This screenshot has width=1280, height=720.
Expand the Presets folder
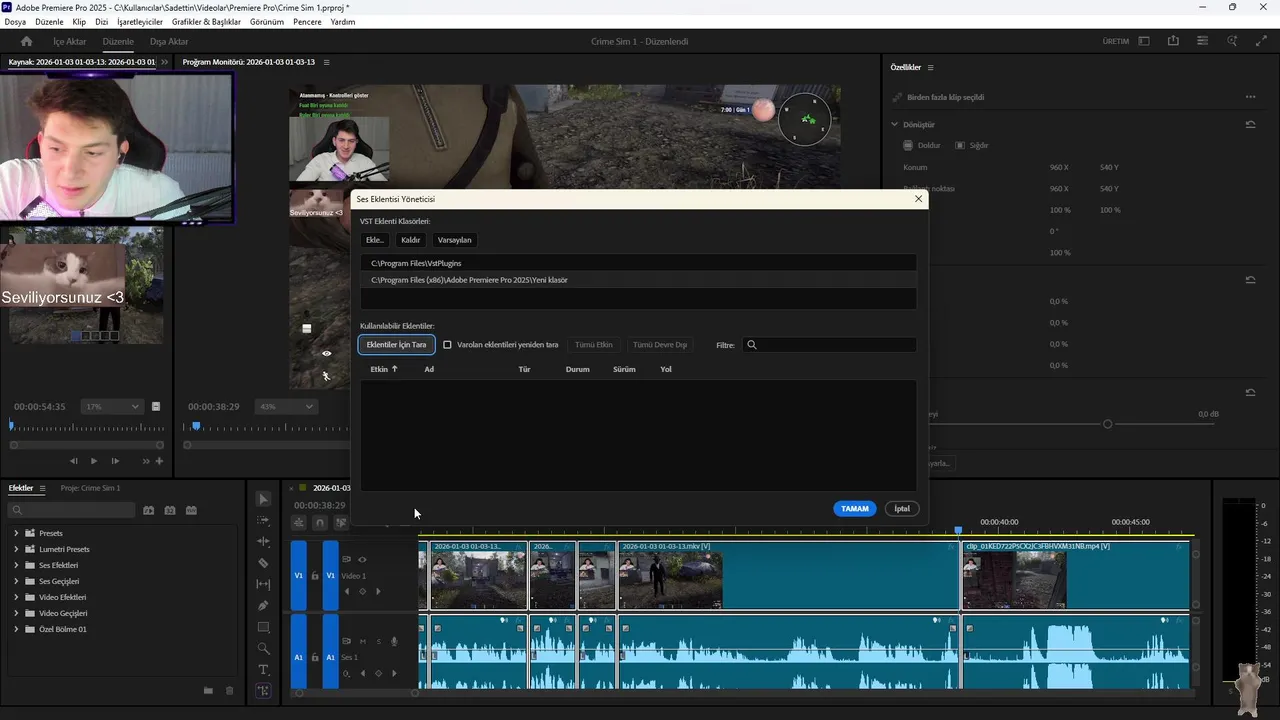click(x=16, y=533)
